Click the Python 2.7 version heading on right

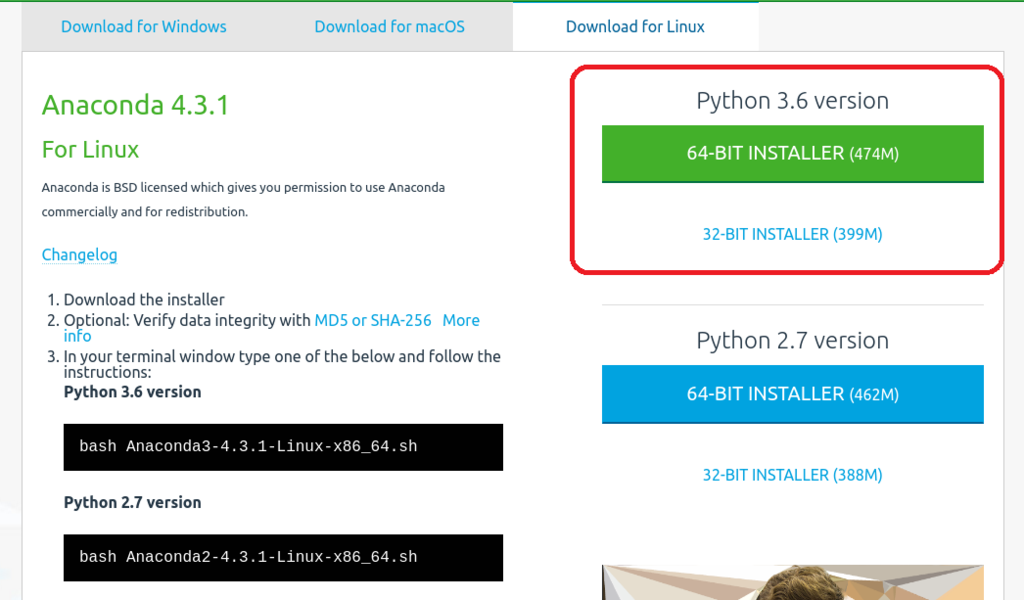point(792,340)
